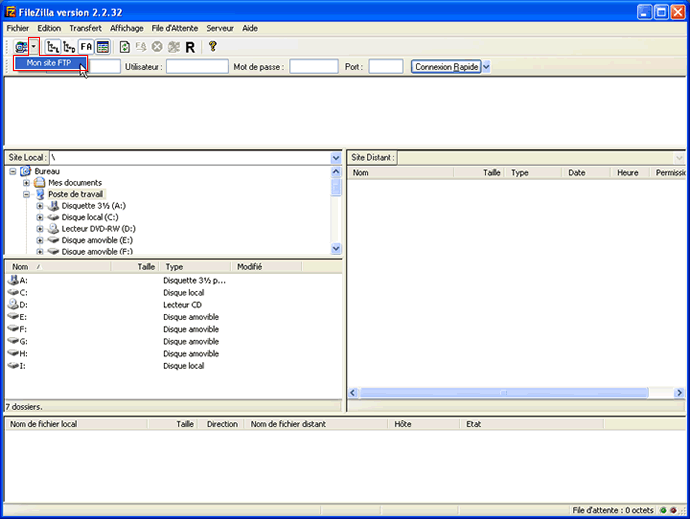Image resolution: width=690 pixels, height=519 pixels.
Task: Select Bureau in the local tree
Action: click(47, 171)
